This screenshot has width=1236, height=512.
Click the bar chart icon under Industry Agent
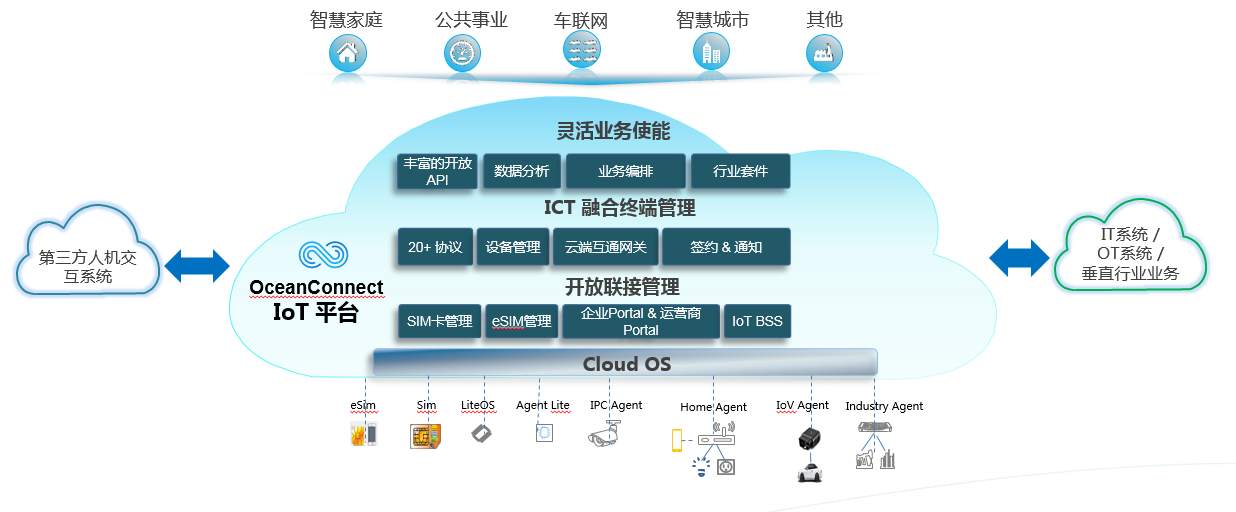[x=887, y=459]
